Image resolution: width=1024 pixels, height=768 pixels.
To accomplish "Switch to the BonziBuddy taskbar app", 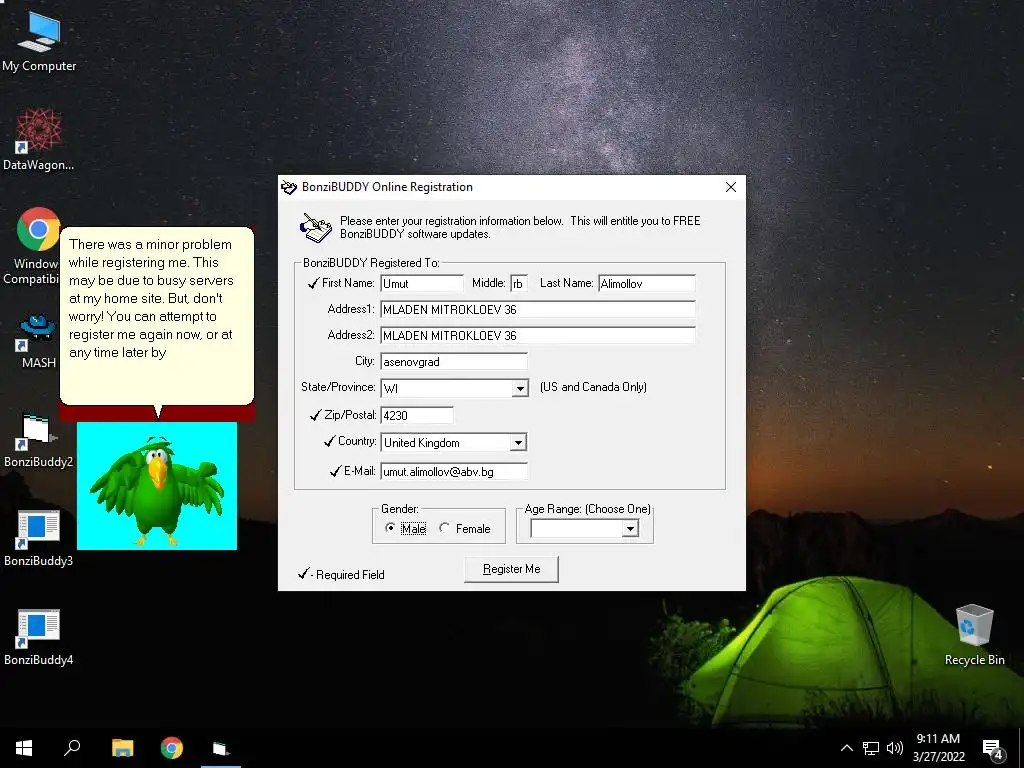I will click(x=221, y=748).
